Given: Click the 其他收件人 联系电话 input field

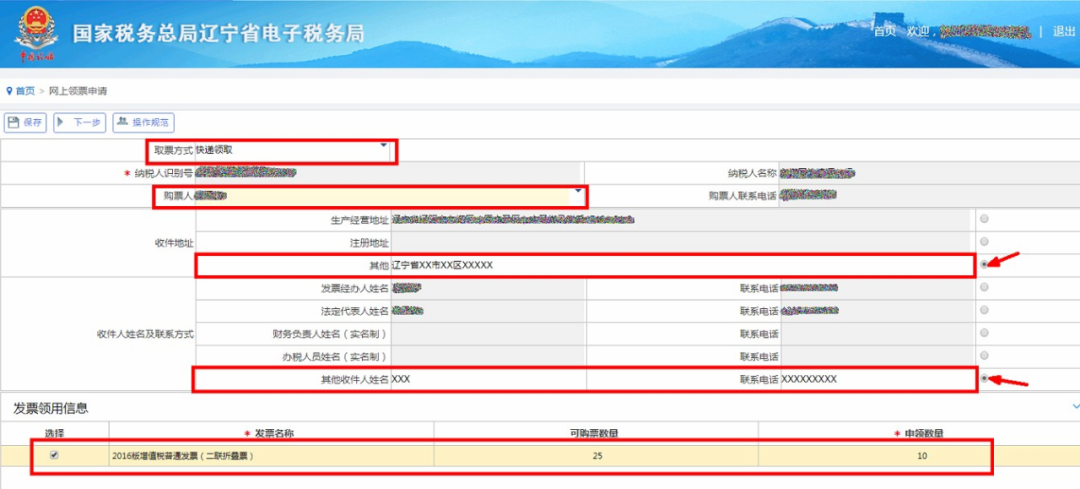Looking at the screenshot, I should [x=878, y=379].
